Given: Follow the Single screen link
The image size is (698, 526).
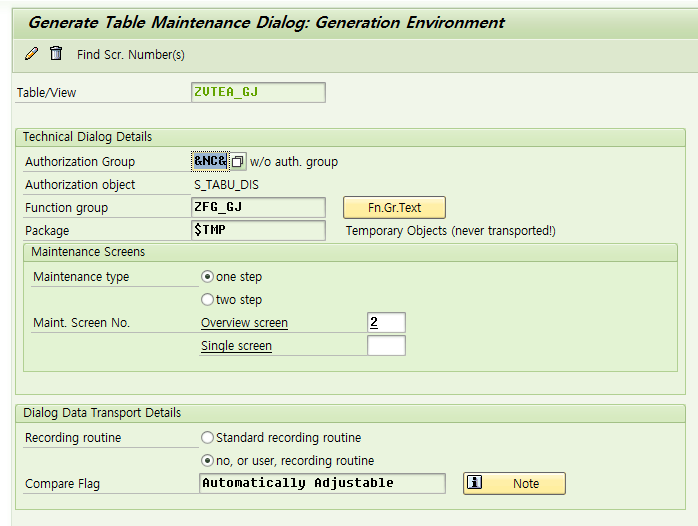Looking at the screenshot, I should (x=236, y=346).
